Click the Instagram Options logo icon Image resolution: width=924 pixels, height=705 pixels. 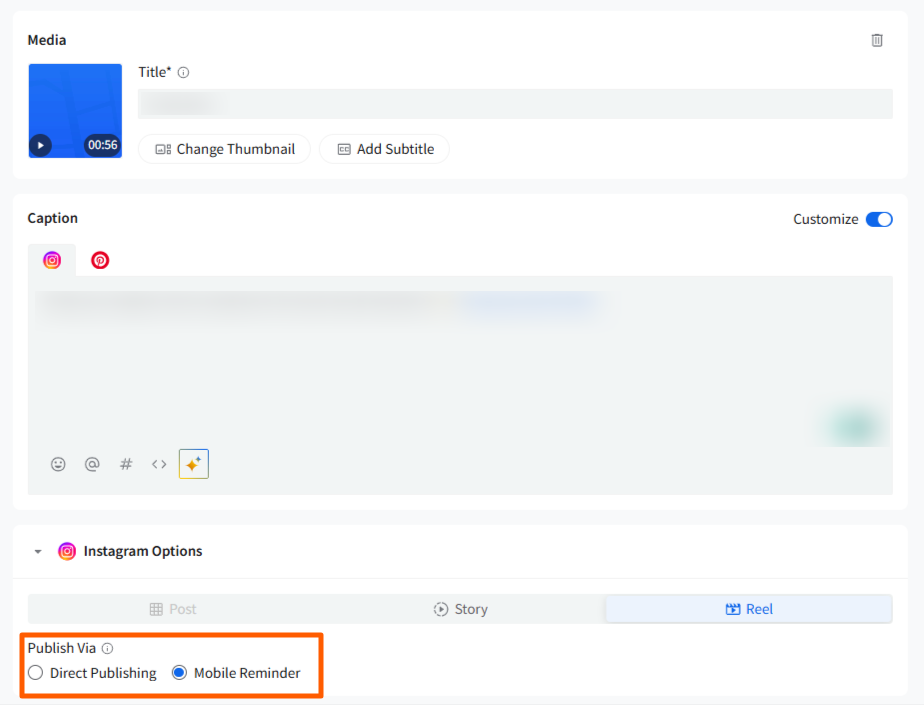click(67, 551)
